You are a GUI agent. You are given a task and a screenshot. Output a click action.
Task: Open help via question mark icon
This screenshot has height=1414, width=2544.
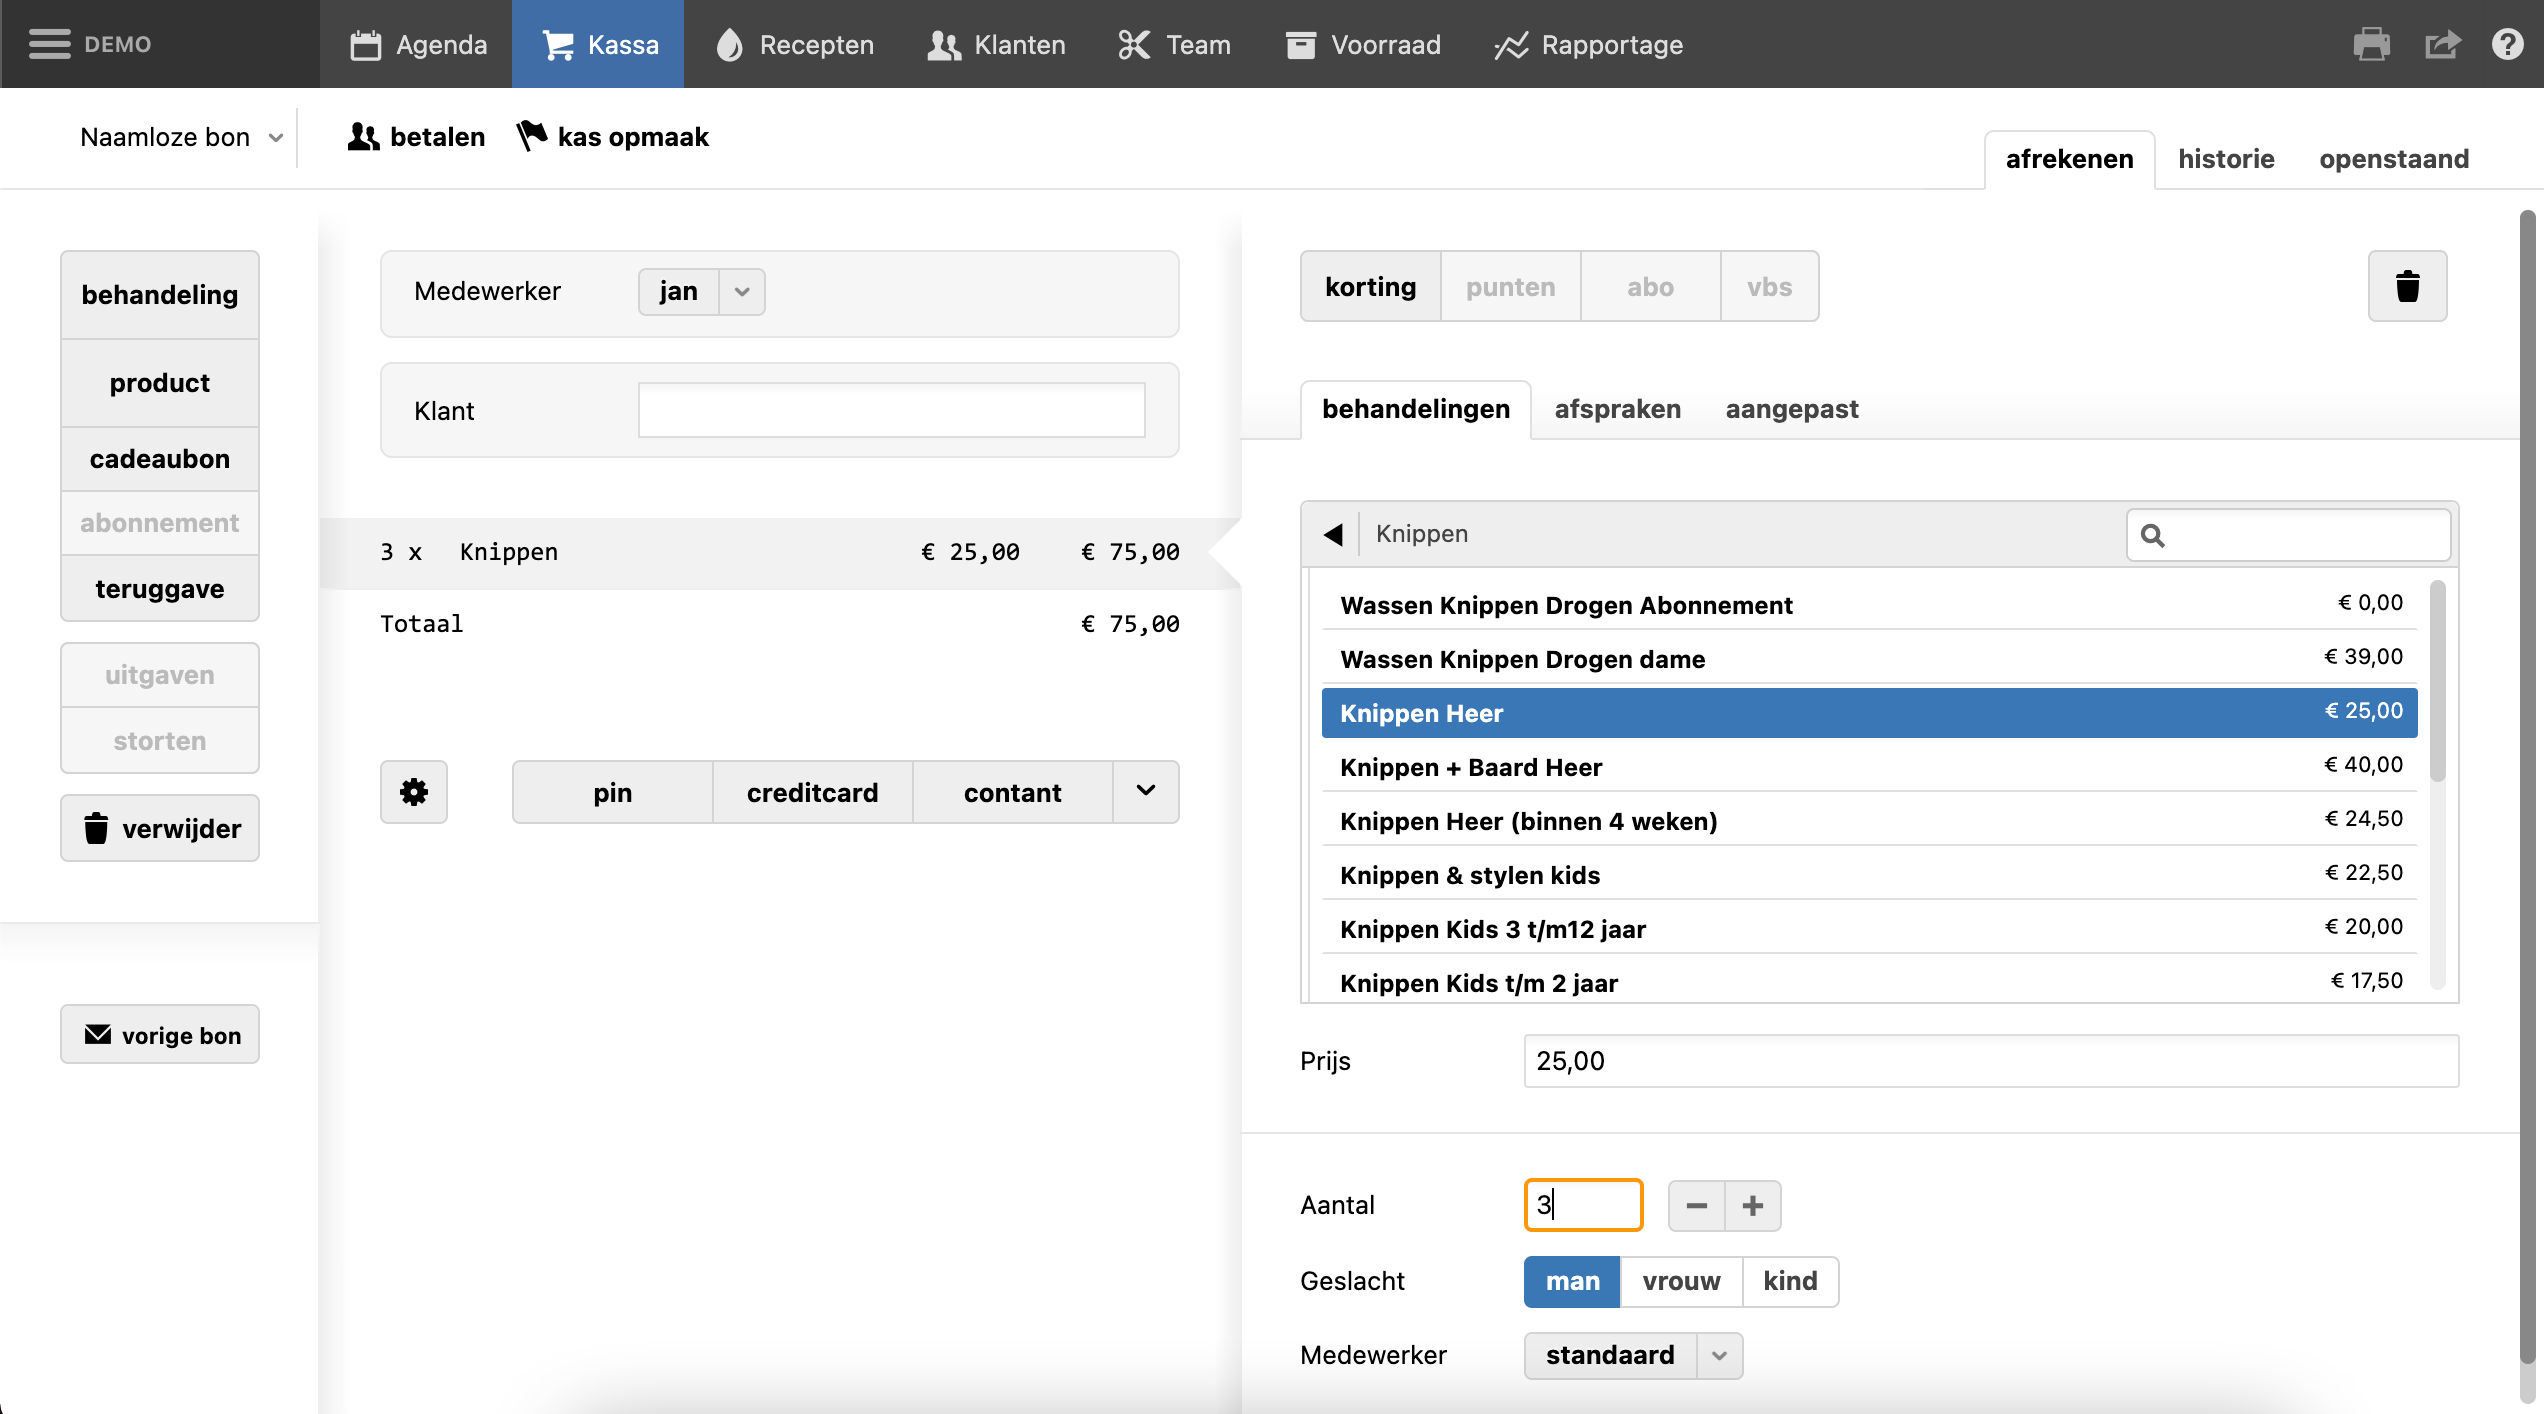coord(2507,45)
